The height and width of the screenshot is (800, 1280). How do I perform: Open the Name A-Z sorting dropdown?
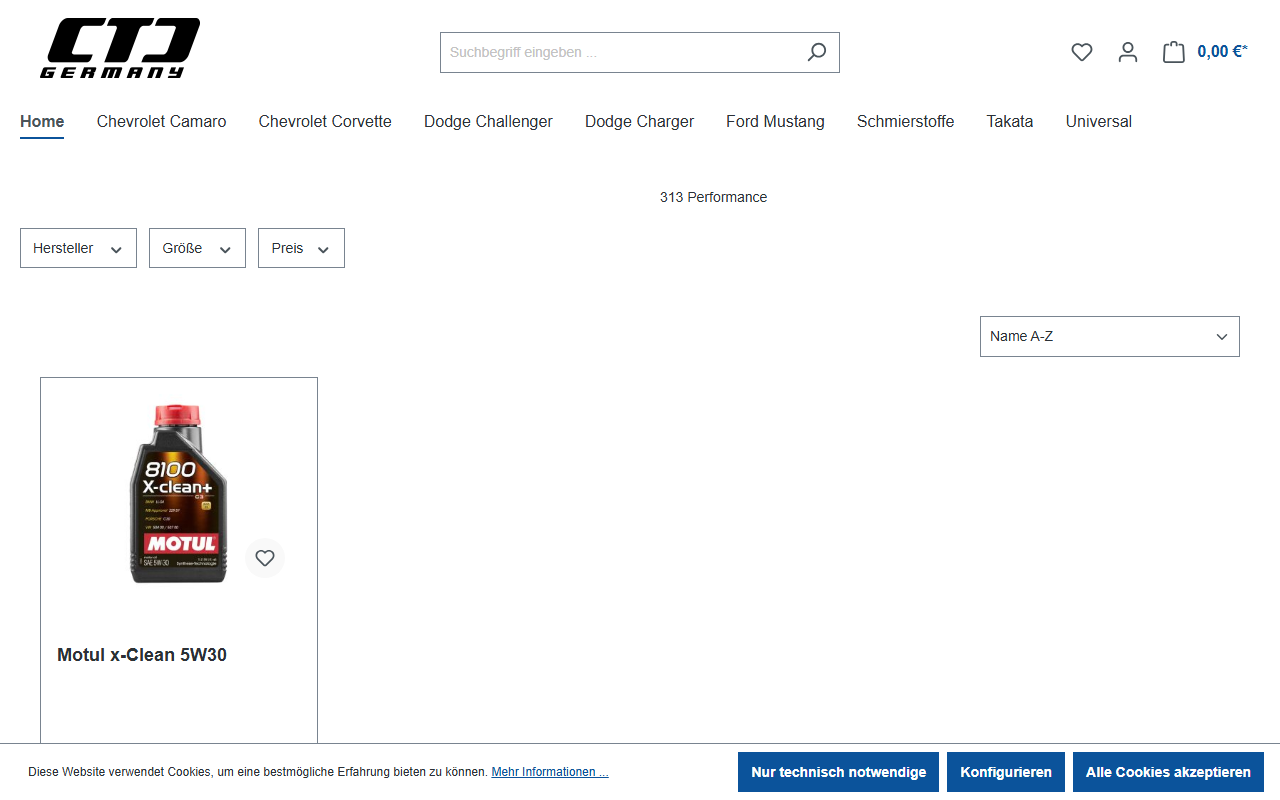pyautogui.click(x=1110, y=337)
